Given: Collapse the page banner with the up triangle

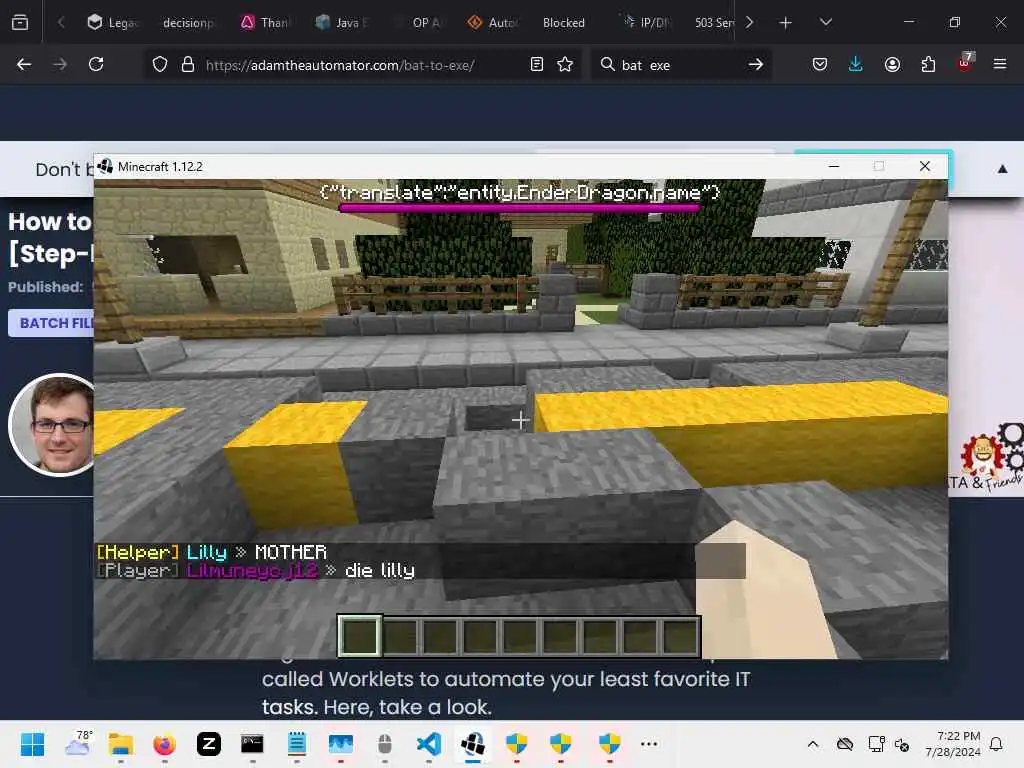Looking at the screenshot, I should (1002, 169).
